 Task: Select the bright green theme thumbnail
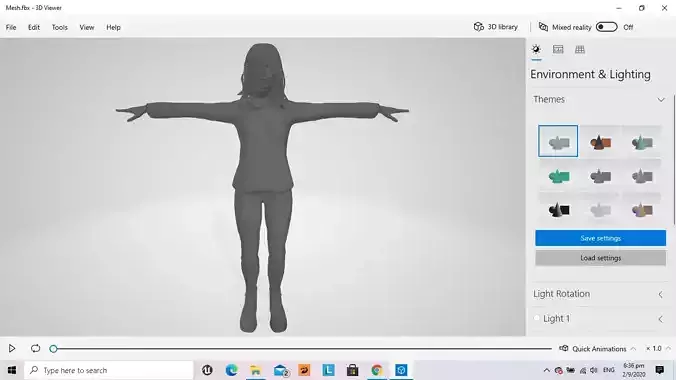point(558,176)
